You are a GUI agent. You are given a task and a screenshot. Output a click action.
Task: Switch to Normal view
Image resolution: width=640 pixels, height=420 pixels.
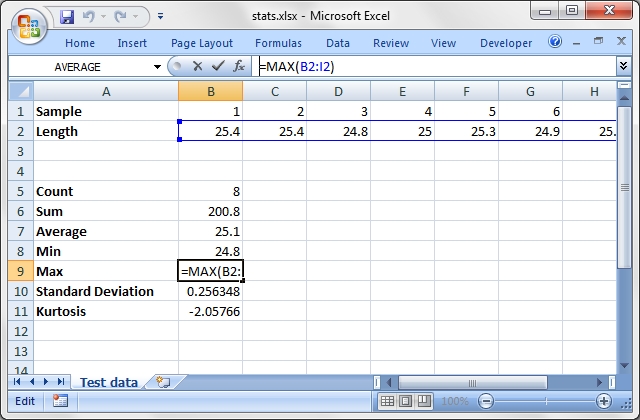(x=387, y=401)
